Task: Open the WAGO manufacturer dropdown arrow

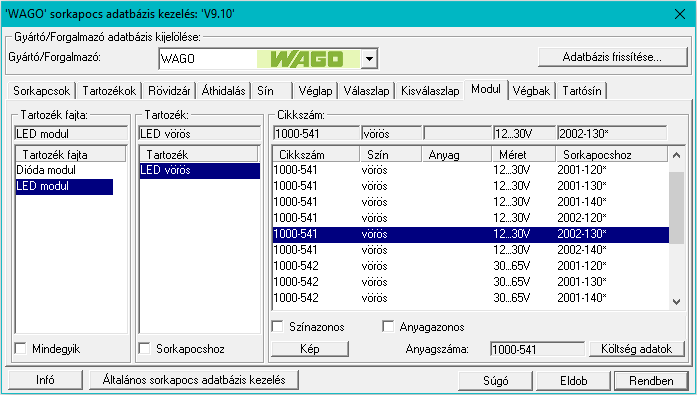Action: coord(369,59)
